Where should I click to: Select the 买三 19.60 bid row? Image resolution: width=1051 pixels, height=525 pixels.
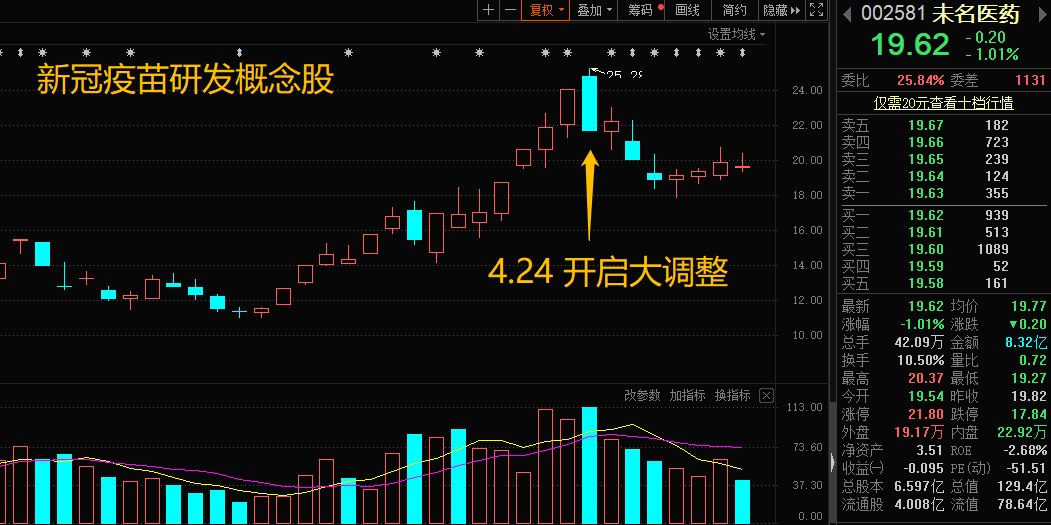tap(942, 249)
